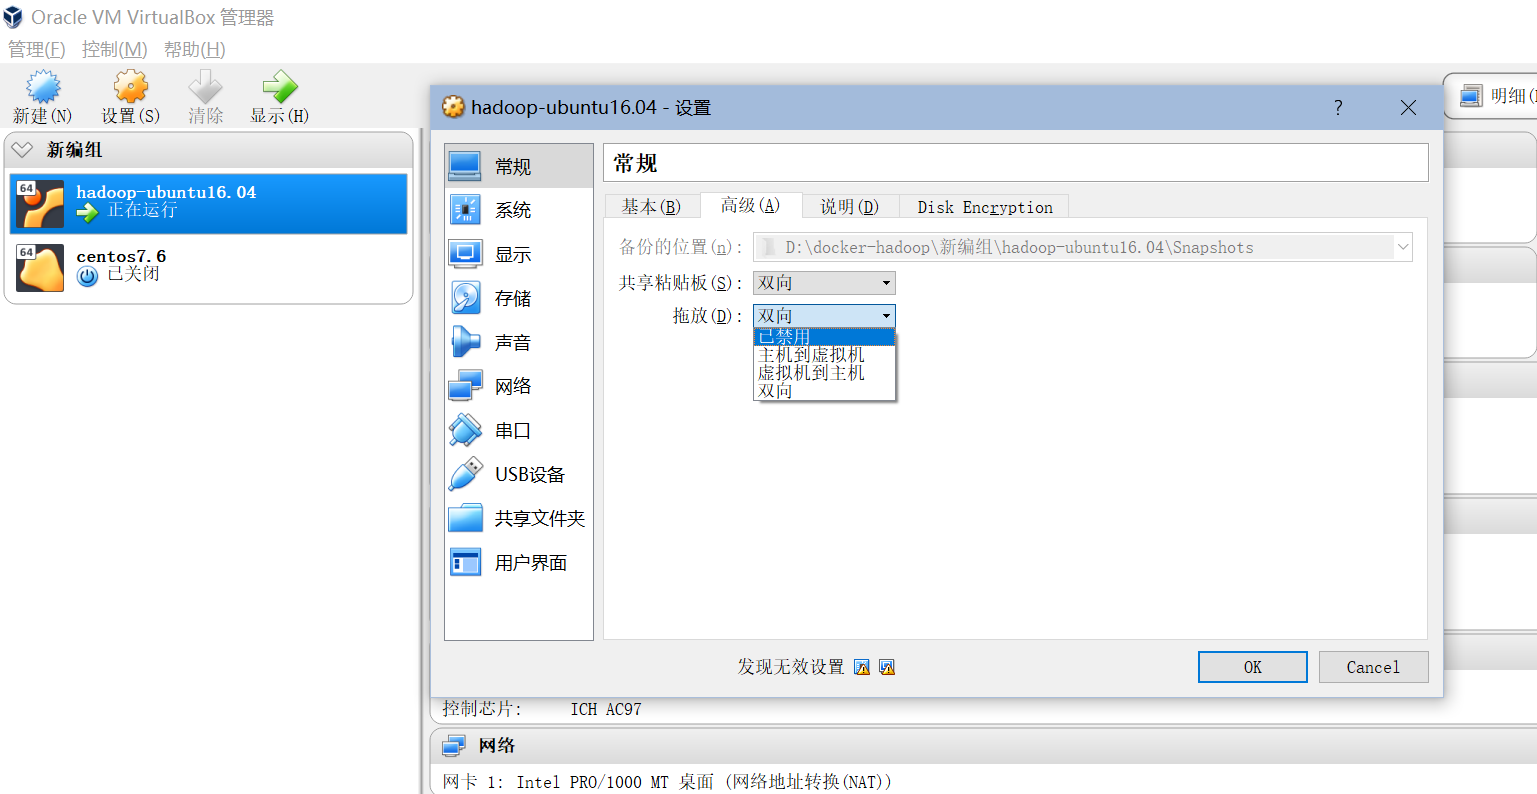Click the 正在运行 status text

point(142,210)
